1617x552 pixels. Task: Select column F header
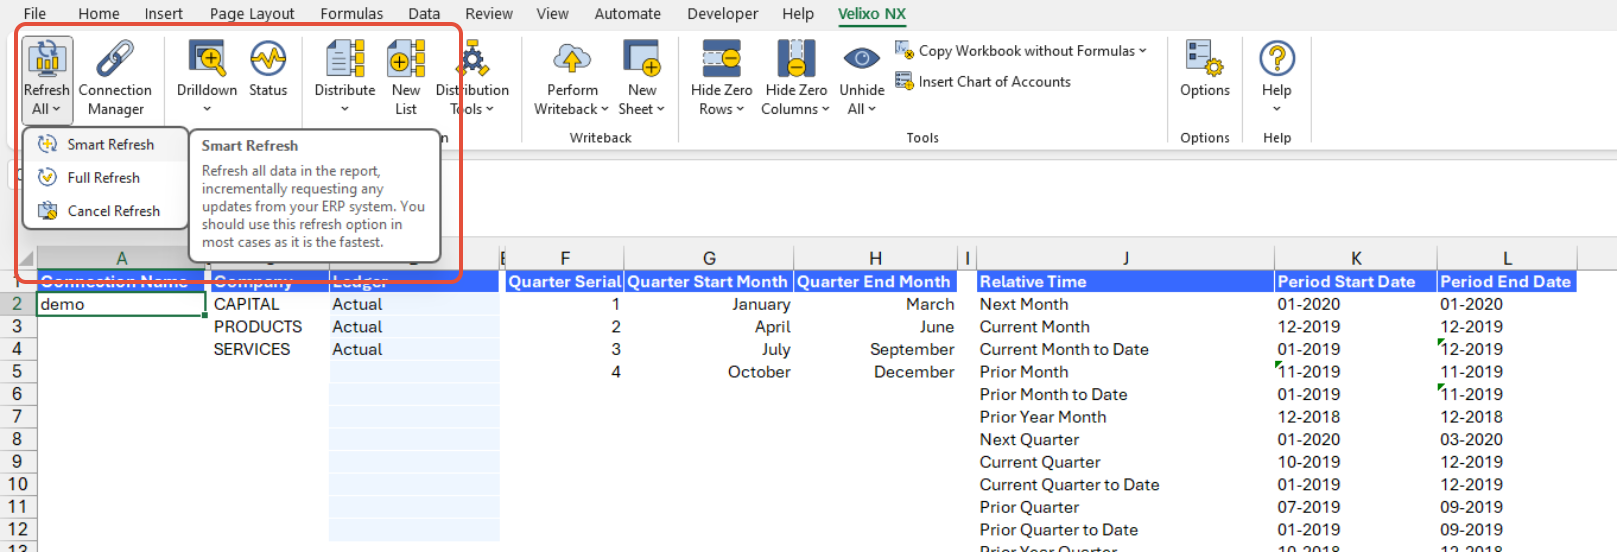pyautogui.click(x=565, y=258)
